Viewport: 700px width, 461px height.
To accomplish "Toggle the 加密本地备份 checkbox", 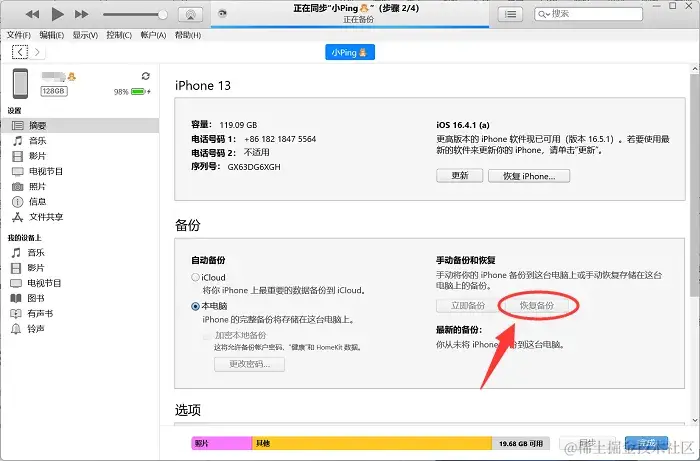I will click(207, 336).
